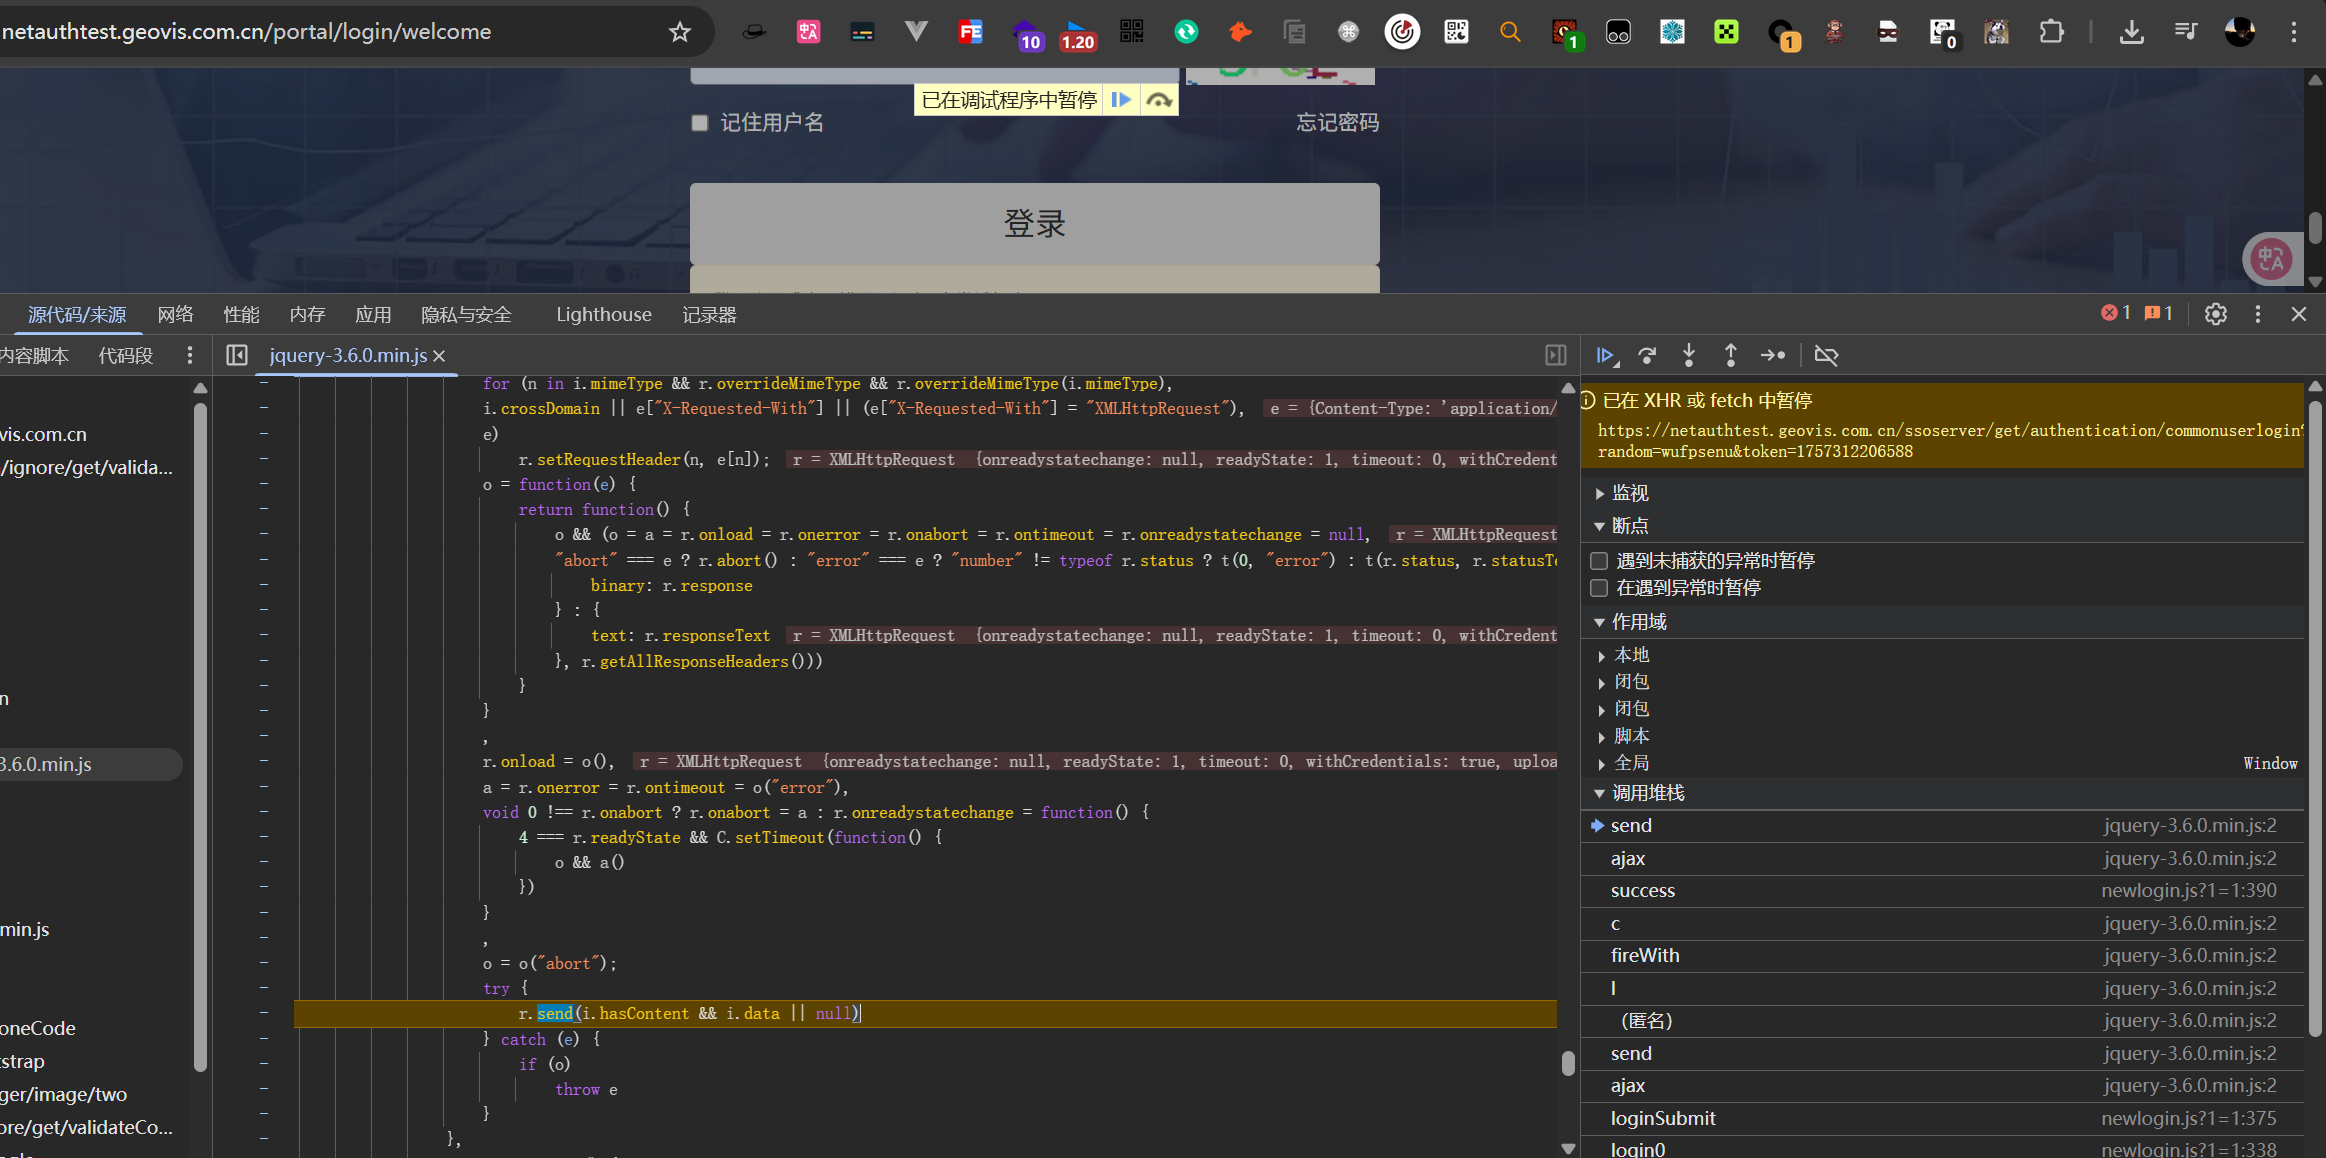
Task: Bookmark this page with star icon
Action: point(680,32)
